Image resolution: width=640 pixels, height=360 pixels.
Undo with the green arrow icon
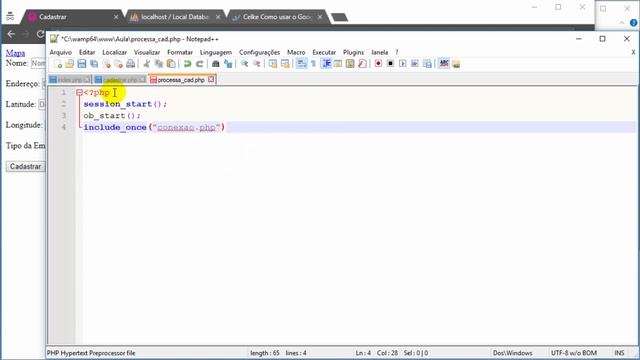187,64
